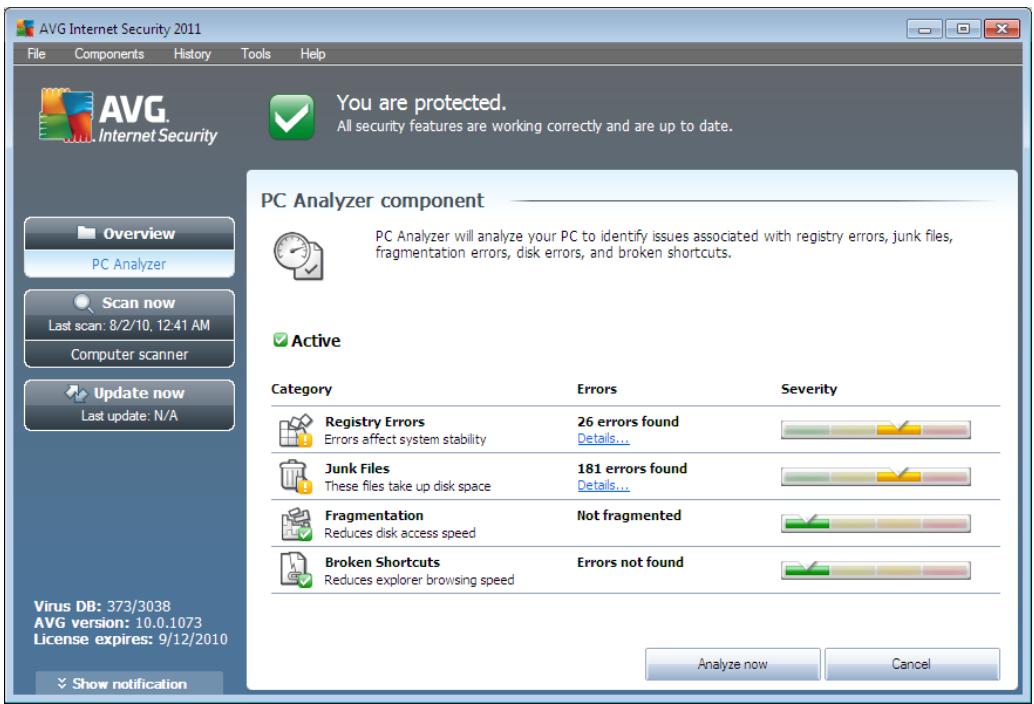Click the PC Analyzer gauge icon
The height and width of the screenshot is (704, 1034).
298,256
